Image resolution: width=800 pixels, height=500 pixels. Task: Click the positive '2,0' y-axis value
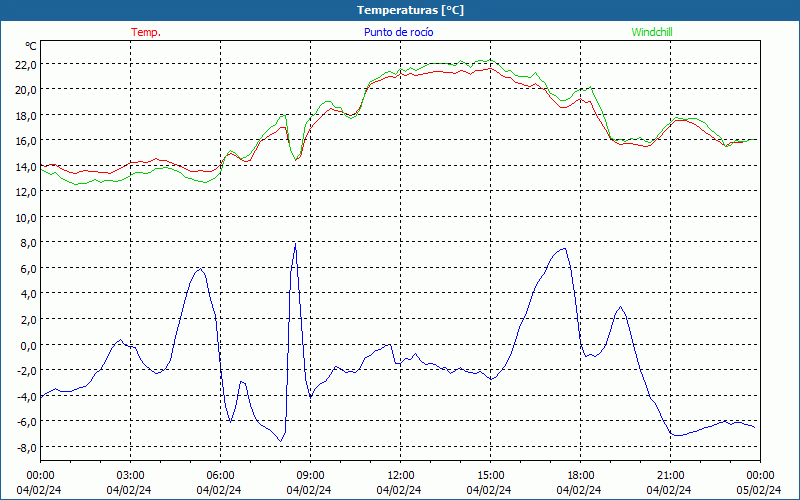pos(29,319)
